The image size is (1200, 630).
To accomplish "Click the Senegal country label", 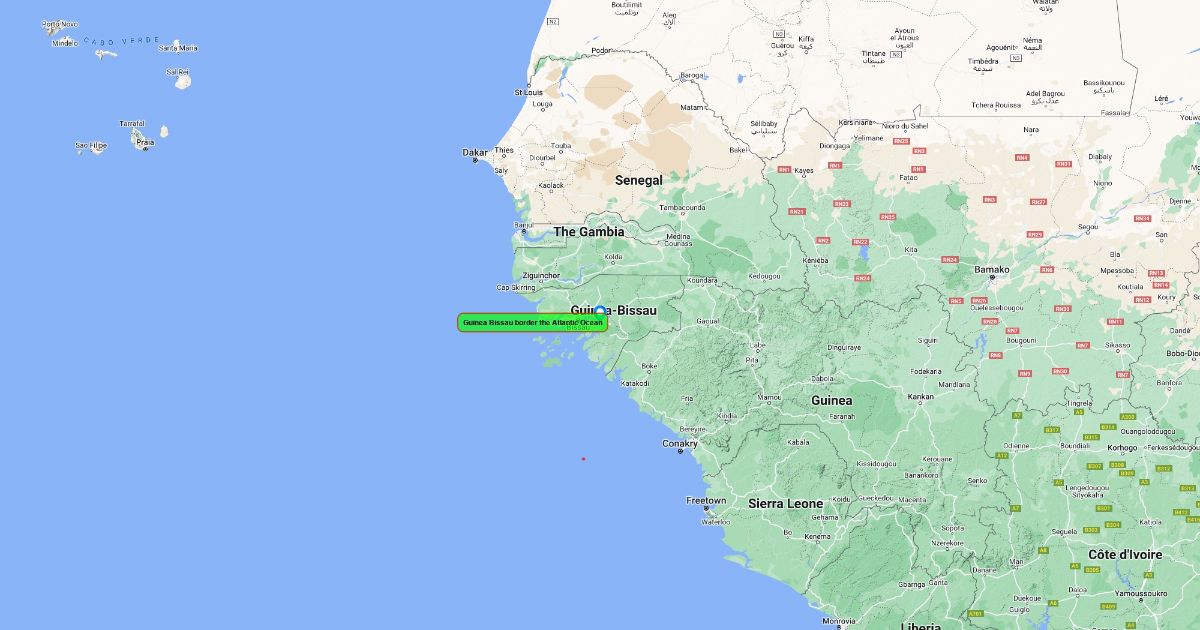I will (638, 180).
